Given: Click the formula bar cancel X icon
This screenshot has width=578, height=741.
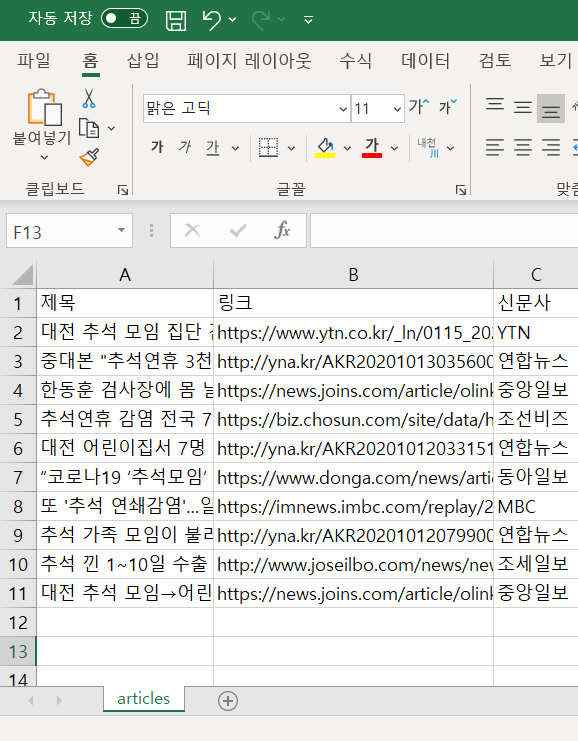Looking at the screenshot, I should pyautogui.click(x=192, y=231).
